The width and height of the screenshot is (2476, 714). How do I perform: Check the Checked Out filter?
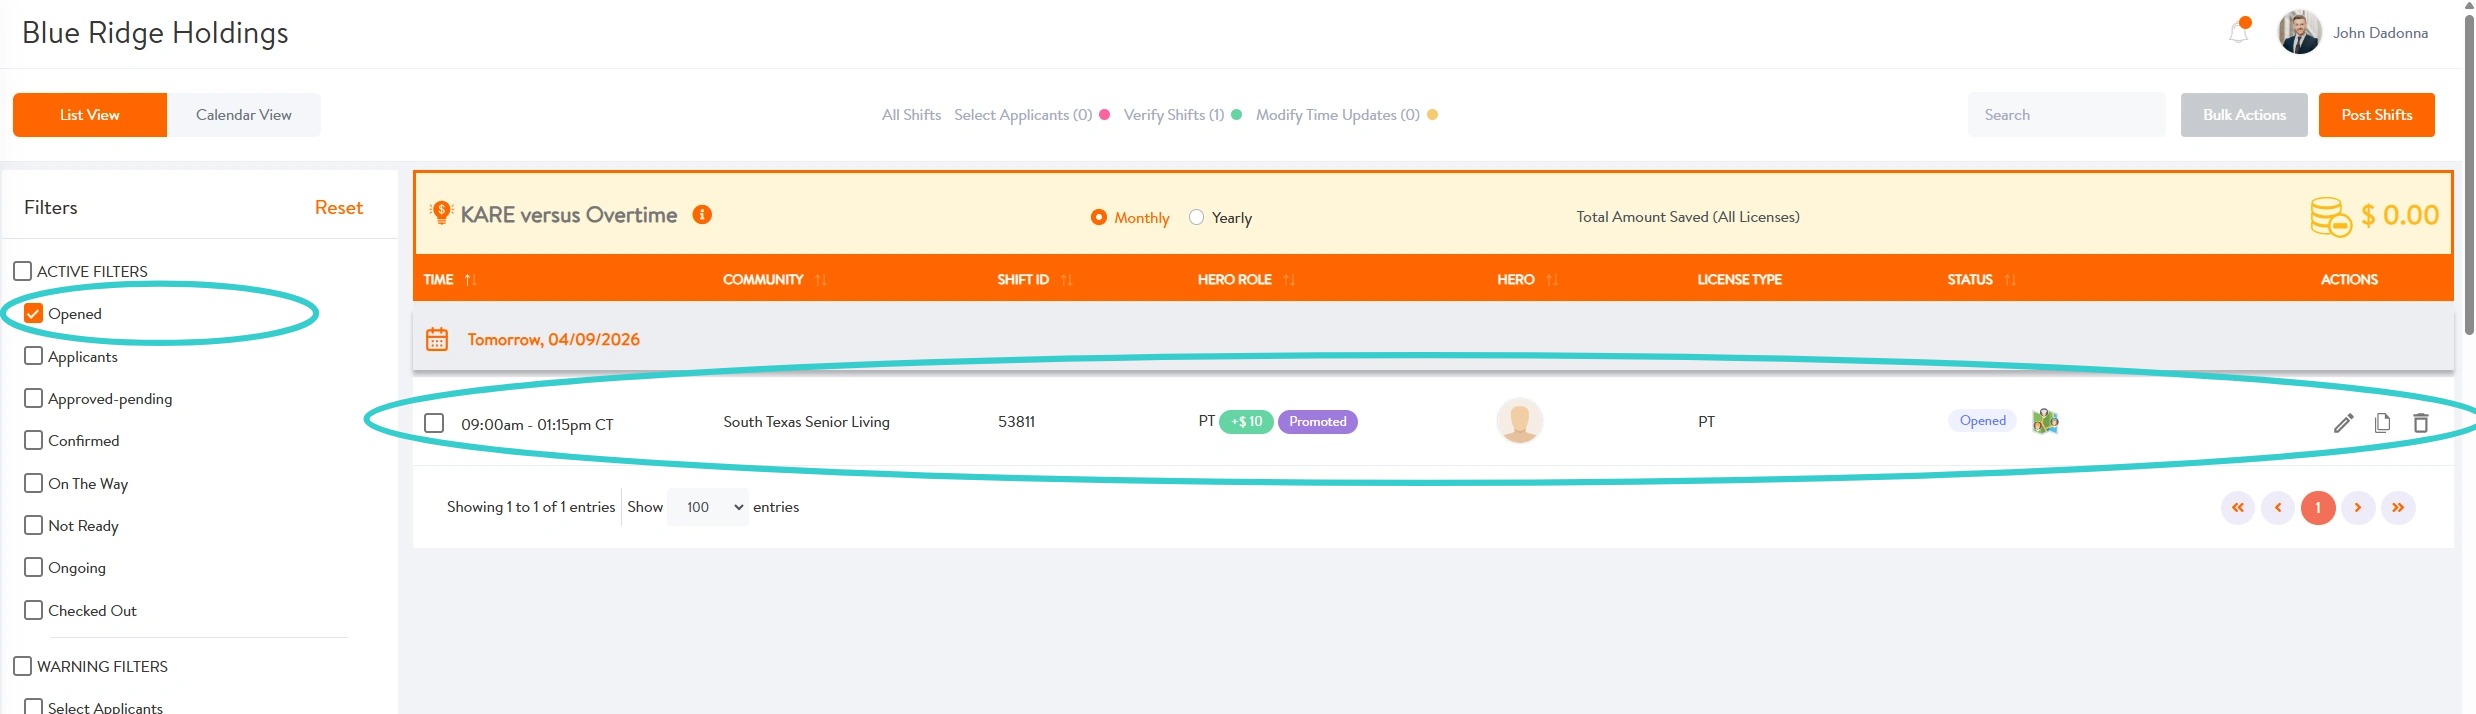(x=33, y=610)
